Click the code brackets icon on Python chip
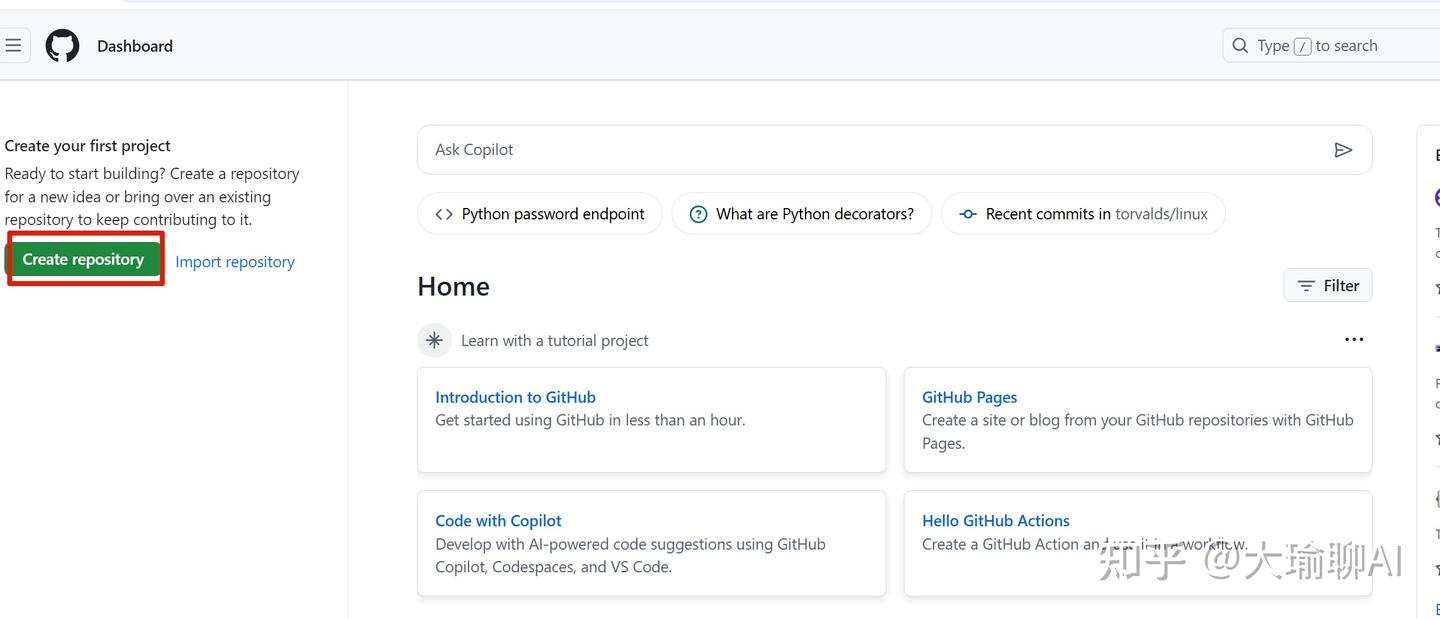 (444, 214)
